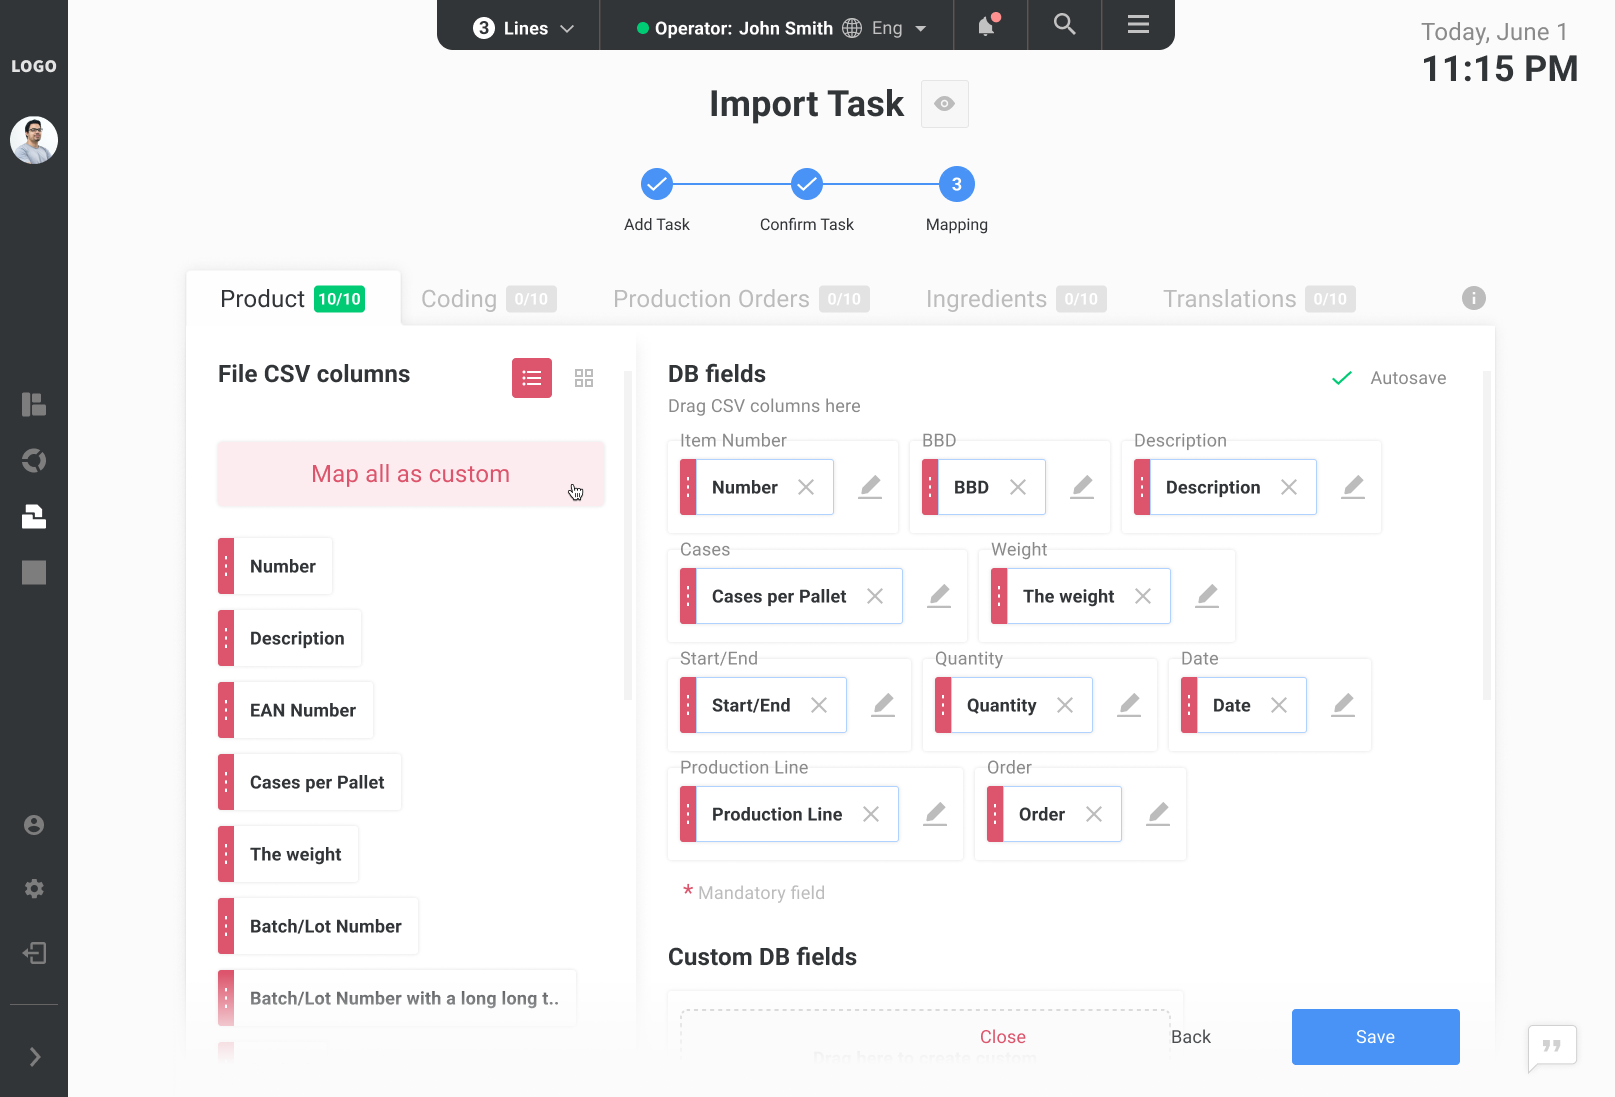The width and height of the screenshot is (1615, 1097).
Task: Edit the Start/End field mapping
Action: [x=883, y=705]
